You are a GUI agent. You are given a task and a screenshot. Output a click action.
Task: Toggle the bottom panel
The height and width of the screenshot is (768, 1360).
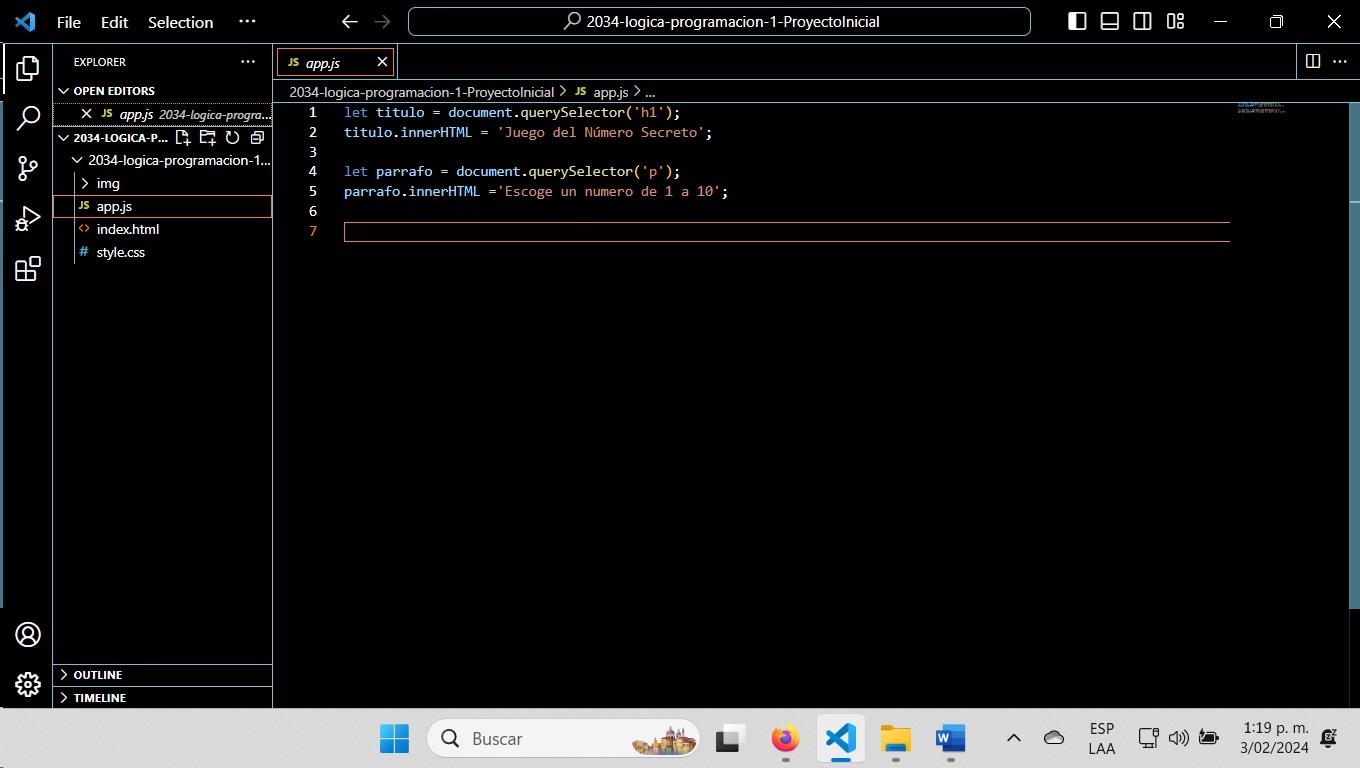pos(1110,21)
